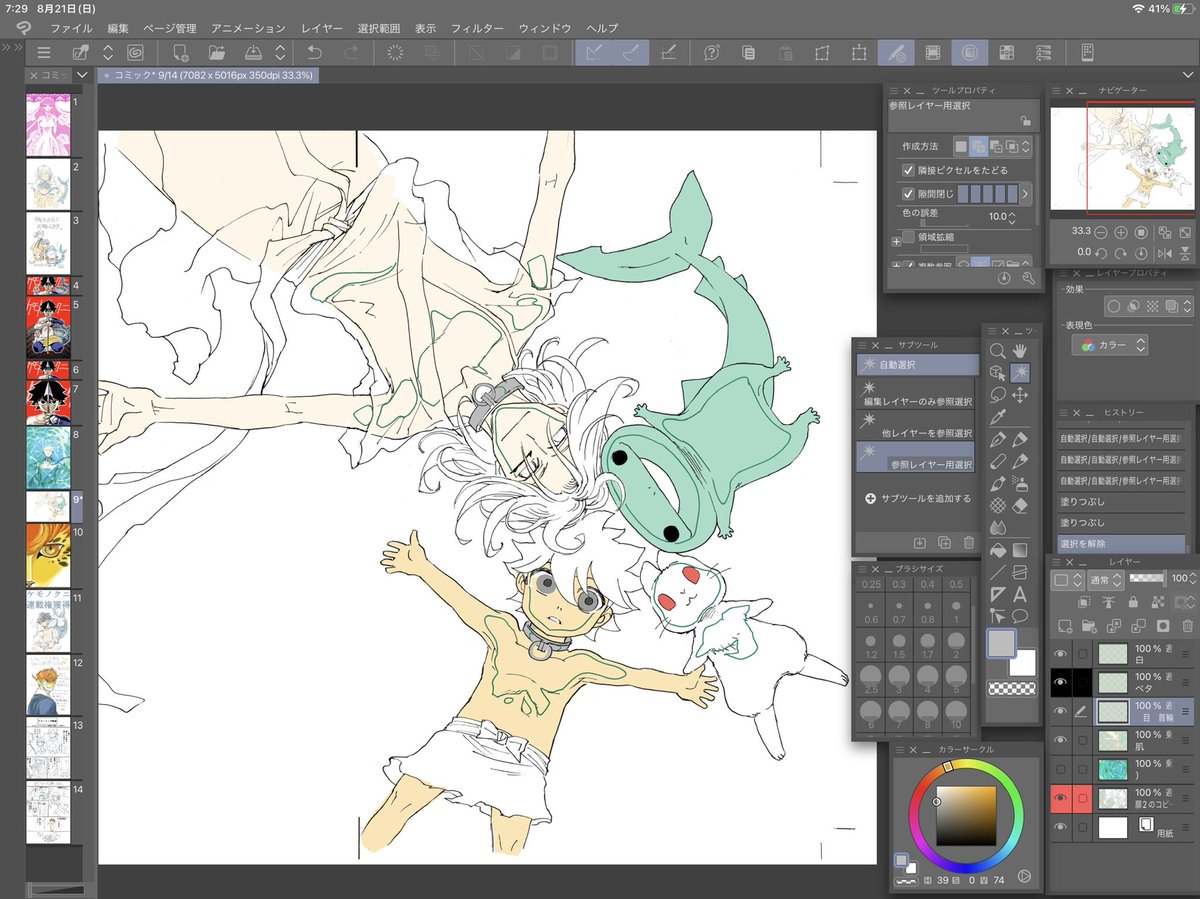Select the magnifying glass zoom tool
The image size is (1200, 899).
[997, 351]
